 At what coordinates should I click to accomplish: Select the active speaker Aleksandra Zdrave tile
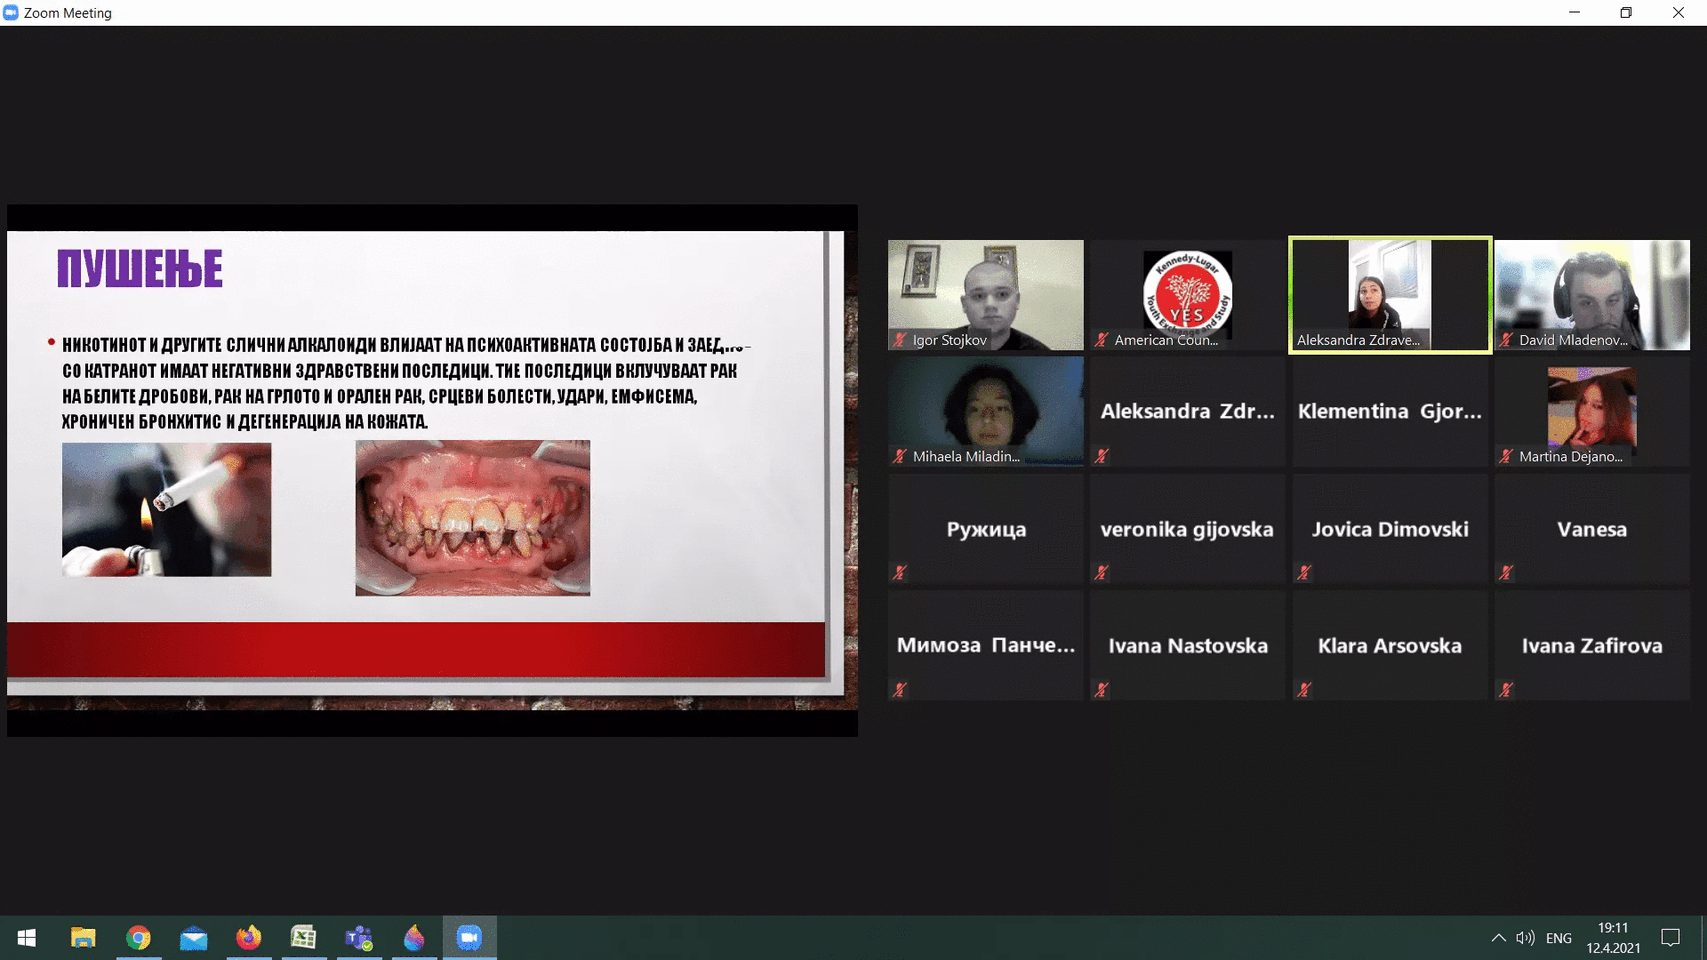tap(1389, 294)
